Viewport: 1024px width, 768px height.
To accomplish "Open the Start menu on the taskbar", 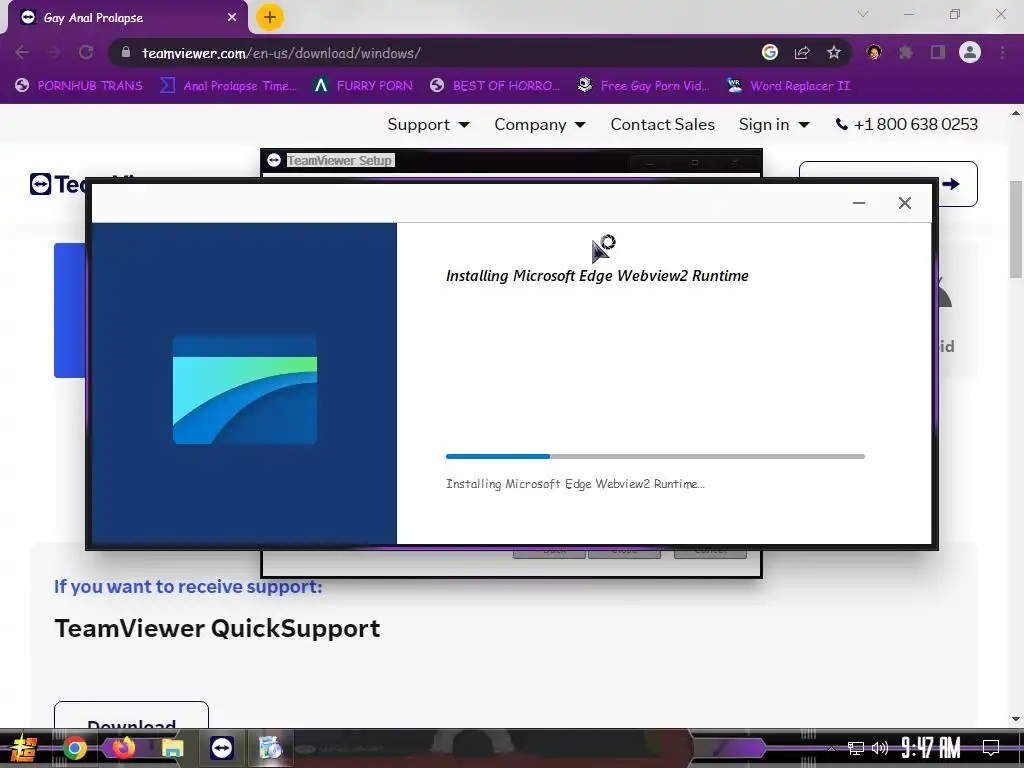I will coord(24,748).
